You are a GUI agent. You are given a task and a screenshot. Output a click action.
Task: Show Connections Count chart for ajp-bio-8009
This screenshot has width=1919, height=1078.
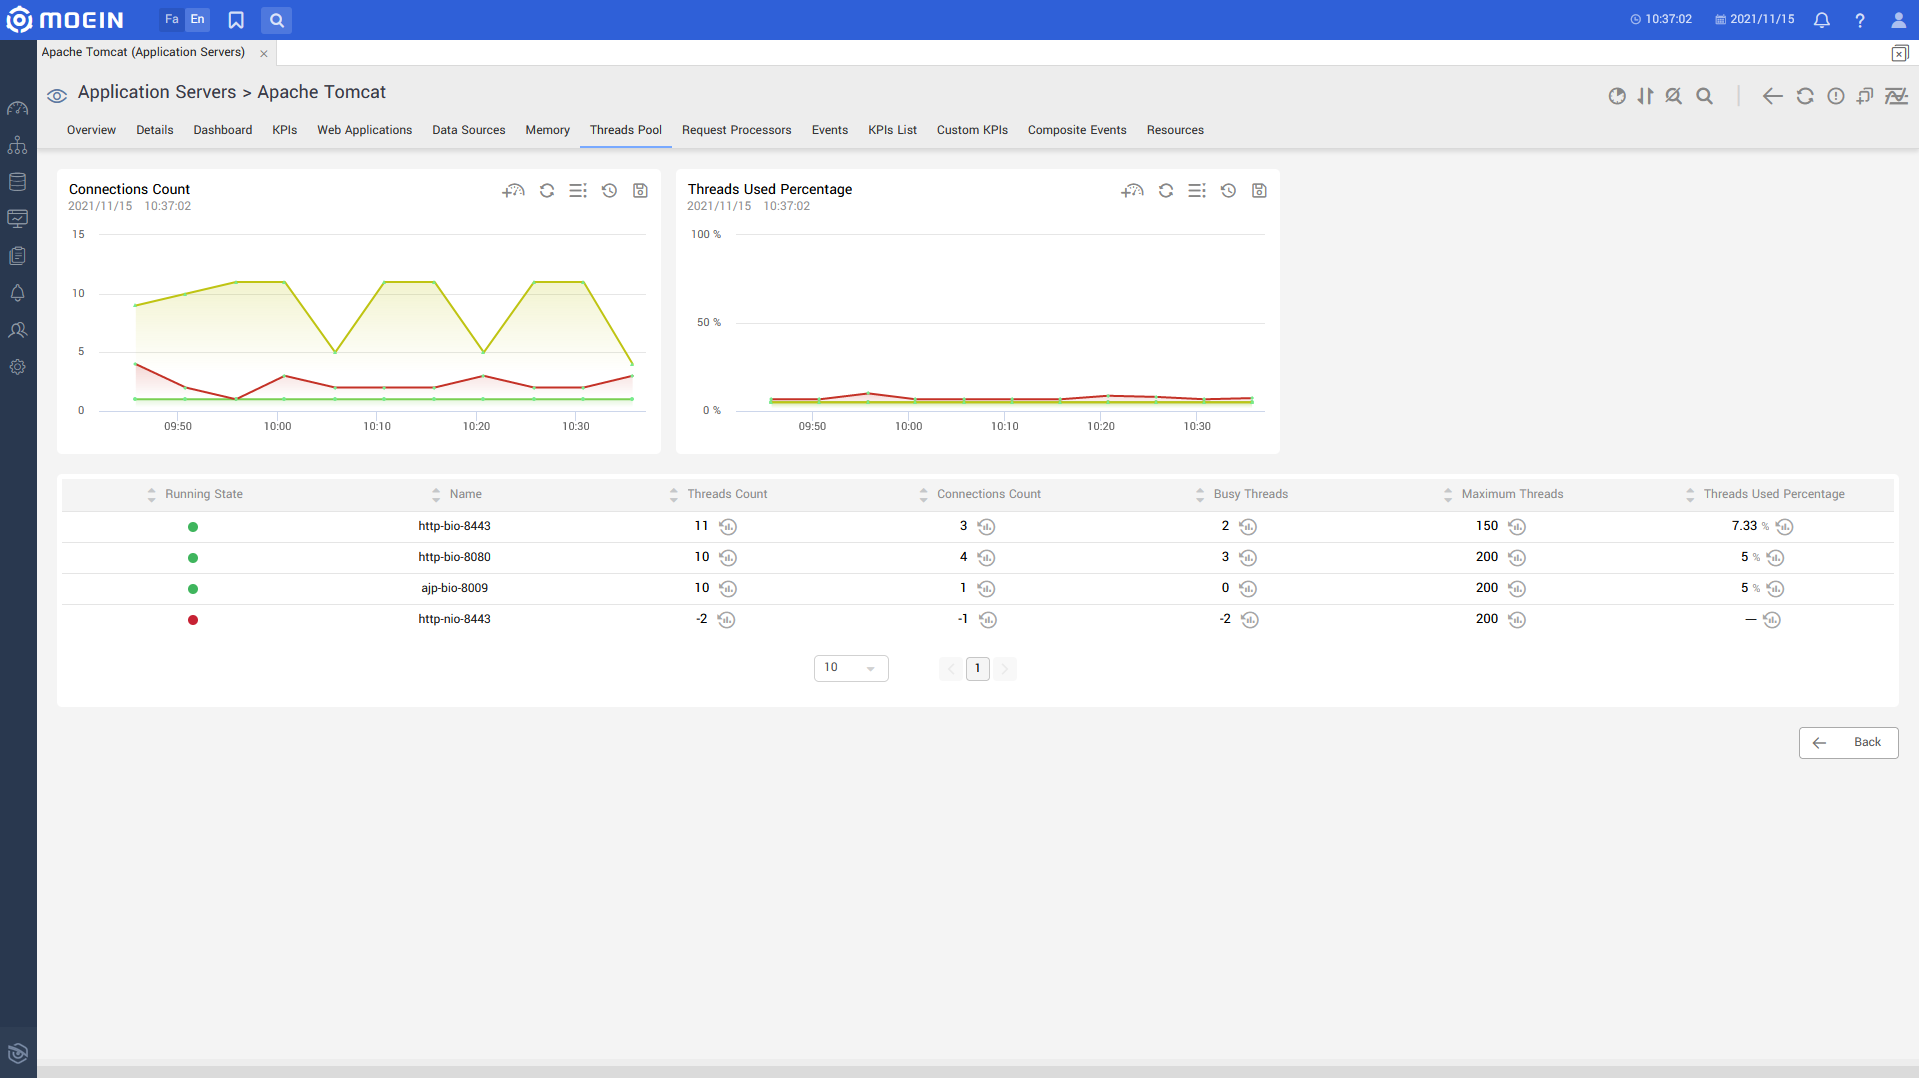[986, 589]
